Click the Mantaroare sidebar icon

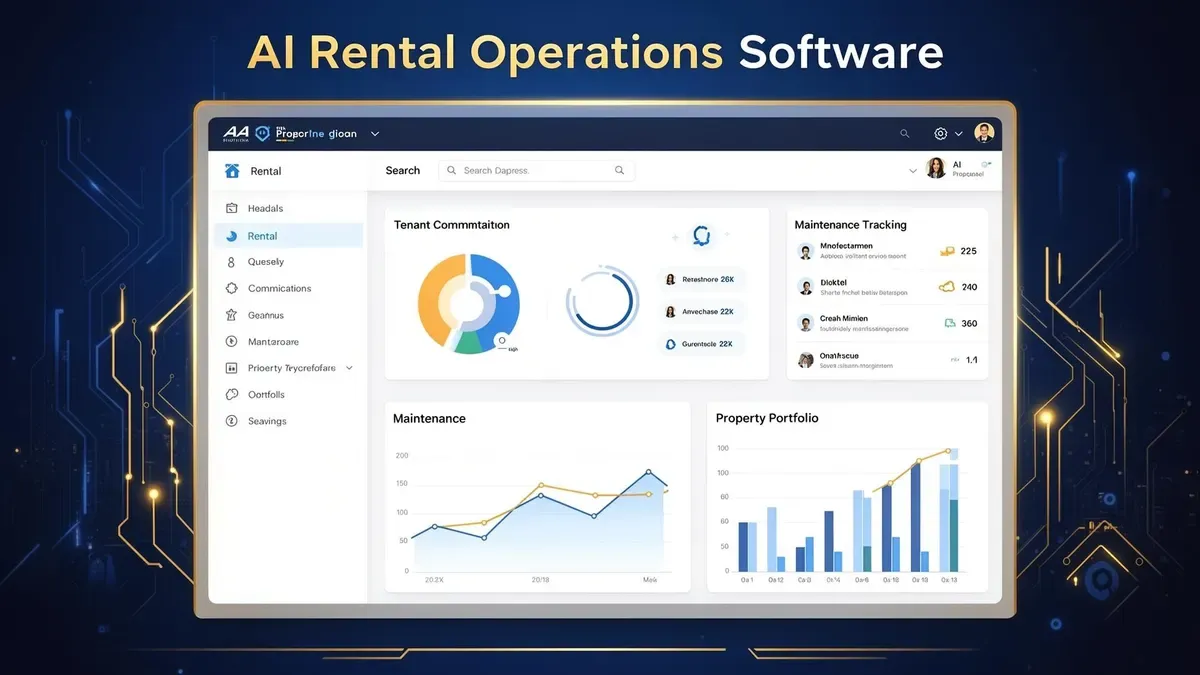click(x=230, y=342)
